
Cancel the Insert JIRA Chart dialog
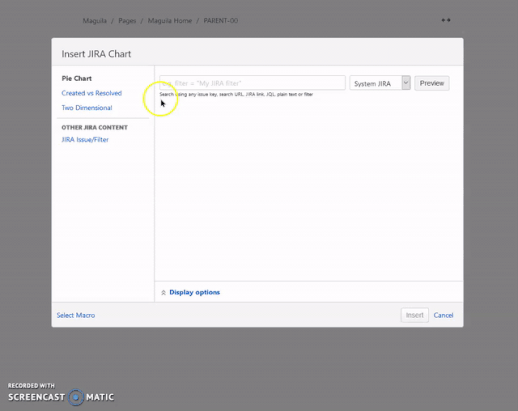tap(443, 315)
